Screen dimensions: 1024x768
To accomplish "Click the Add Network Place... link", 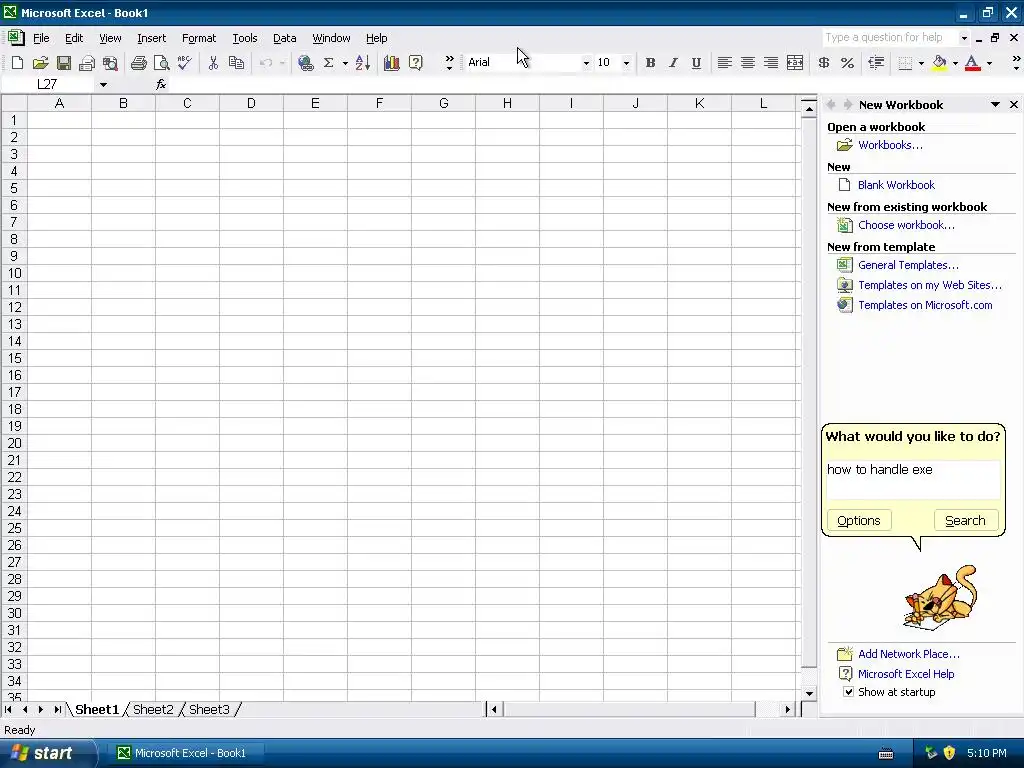I will click(x=908, y=654).
